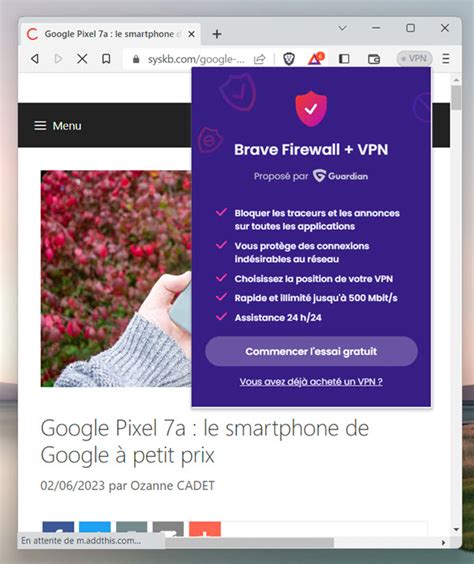474x564 pixels.
Task: Click the vertical scrollbar thumb
Action: 456,97
